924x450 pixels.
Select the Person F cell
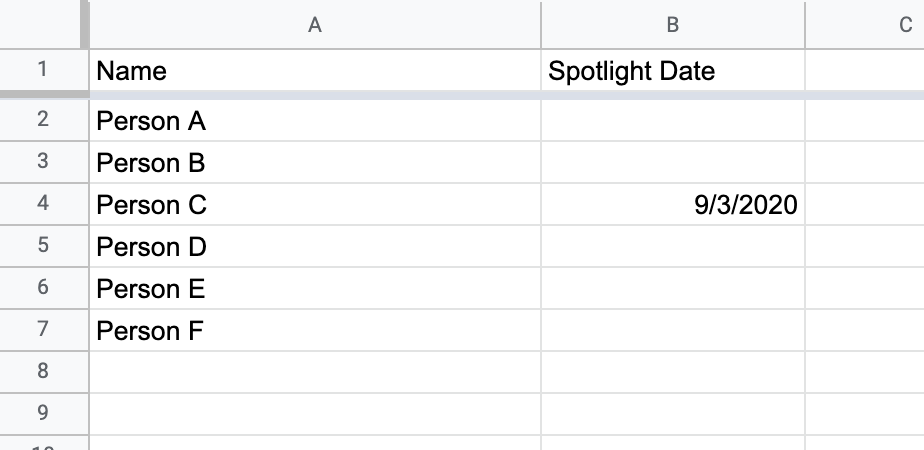(x=315, y=330)
